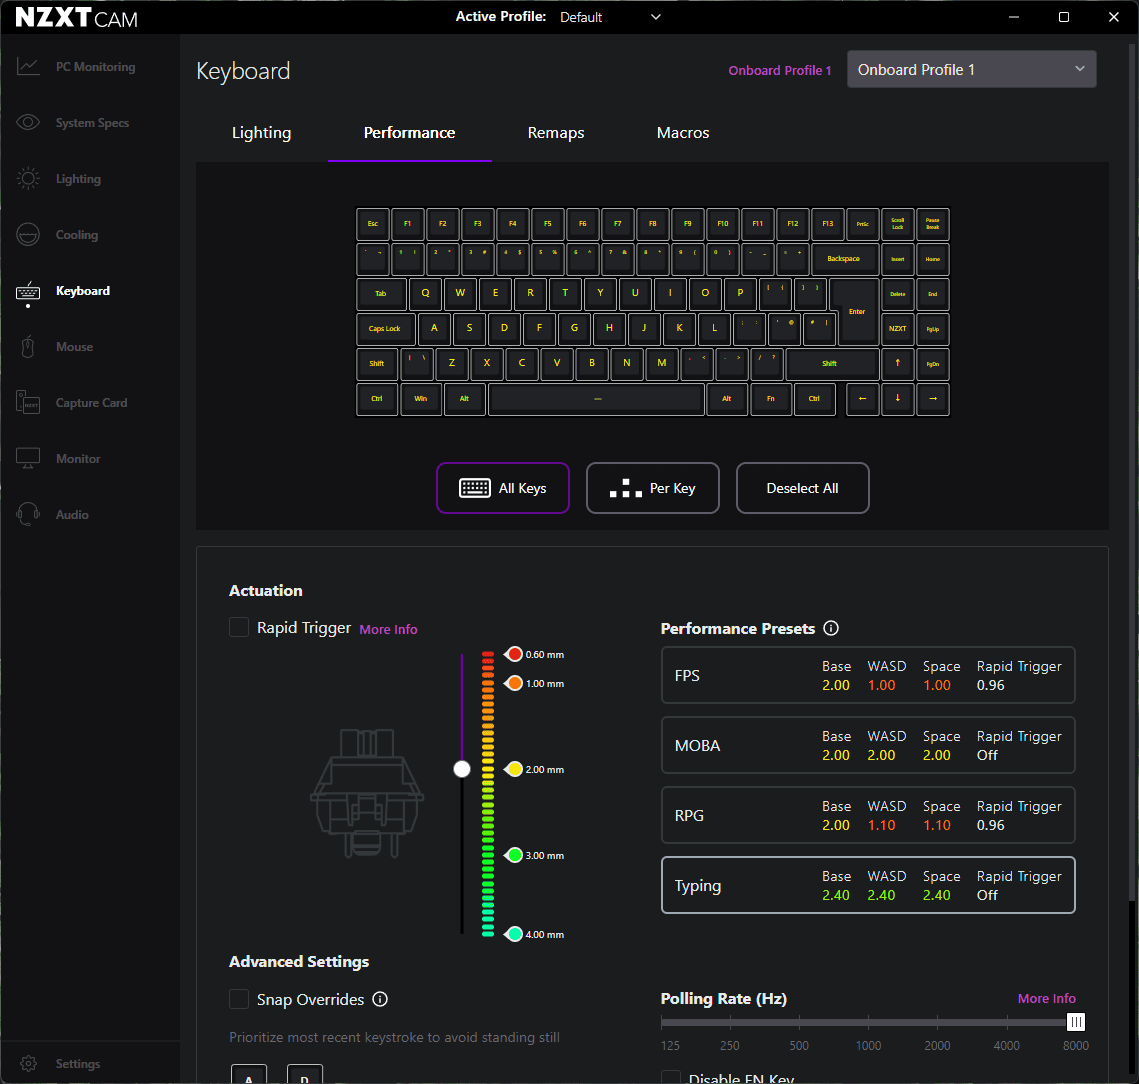
Task: Click the Polling Rate slider handle
Action: tap(1076, 1022)
